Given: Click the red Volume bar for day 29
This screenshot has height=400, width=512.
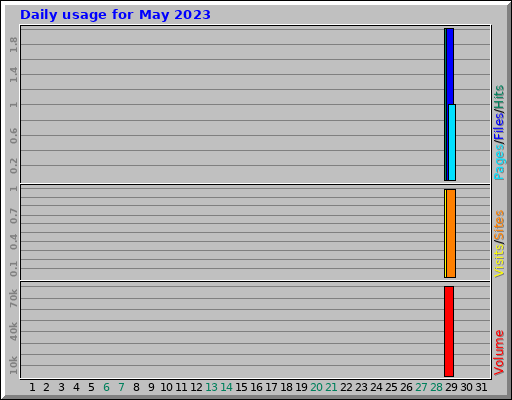Looking at the screenshot, I should pos(449,331).
